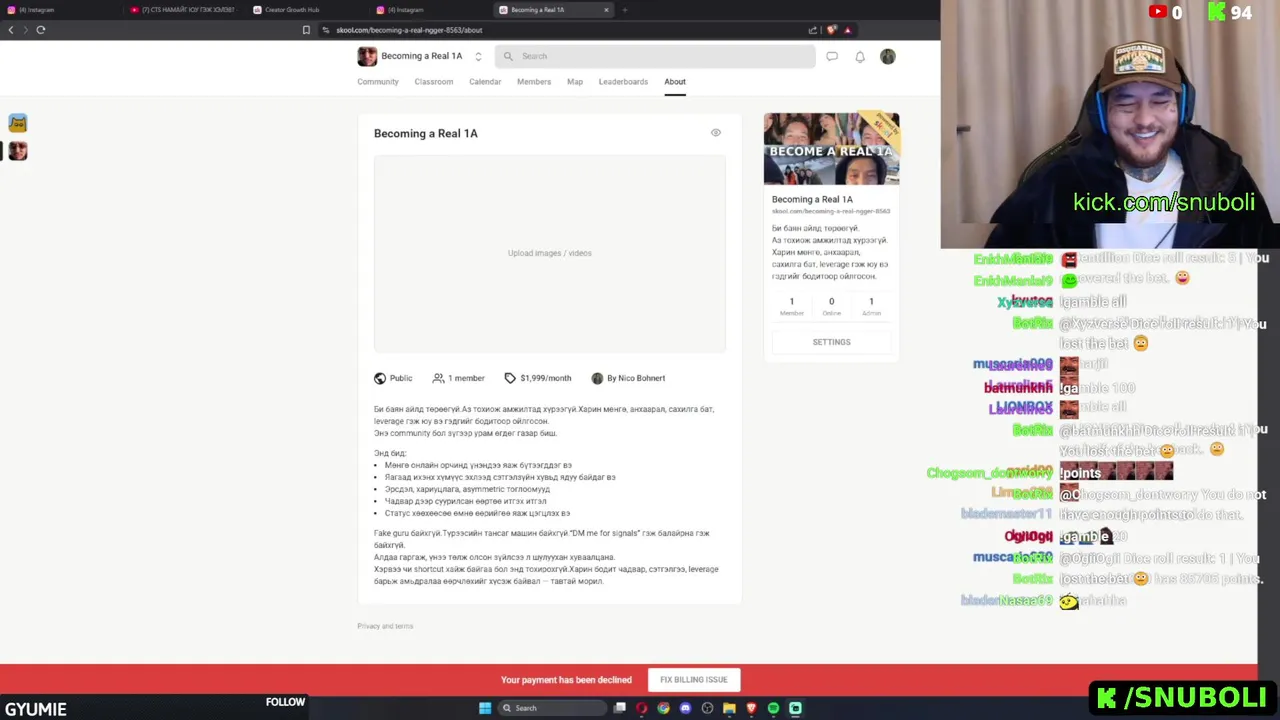Open the new tab plus button
The image size is (1280, 720).
[625, 10]
